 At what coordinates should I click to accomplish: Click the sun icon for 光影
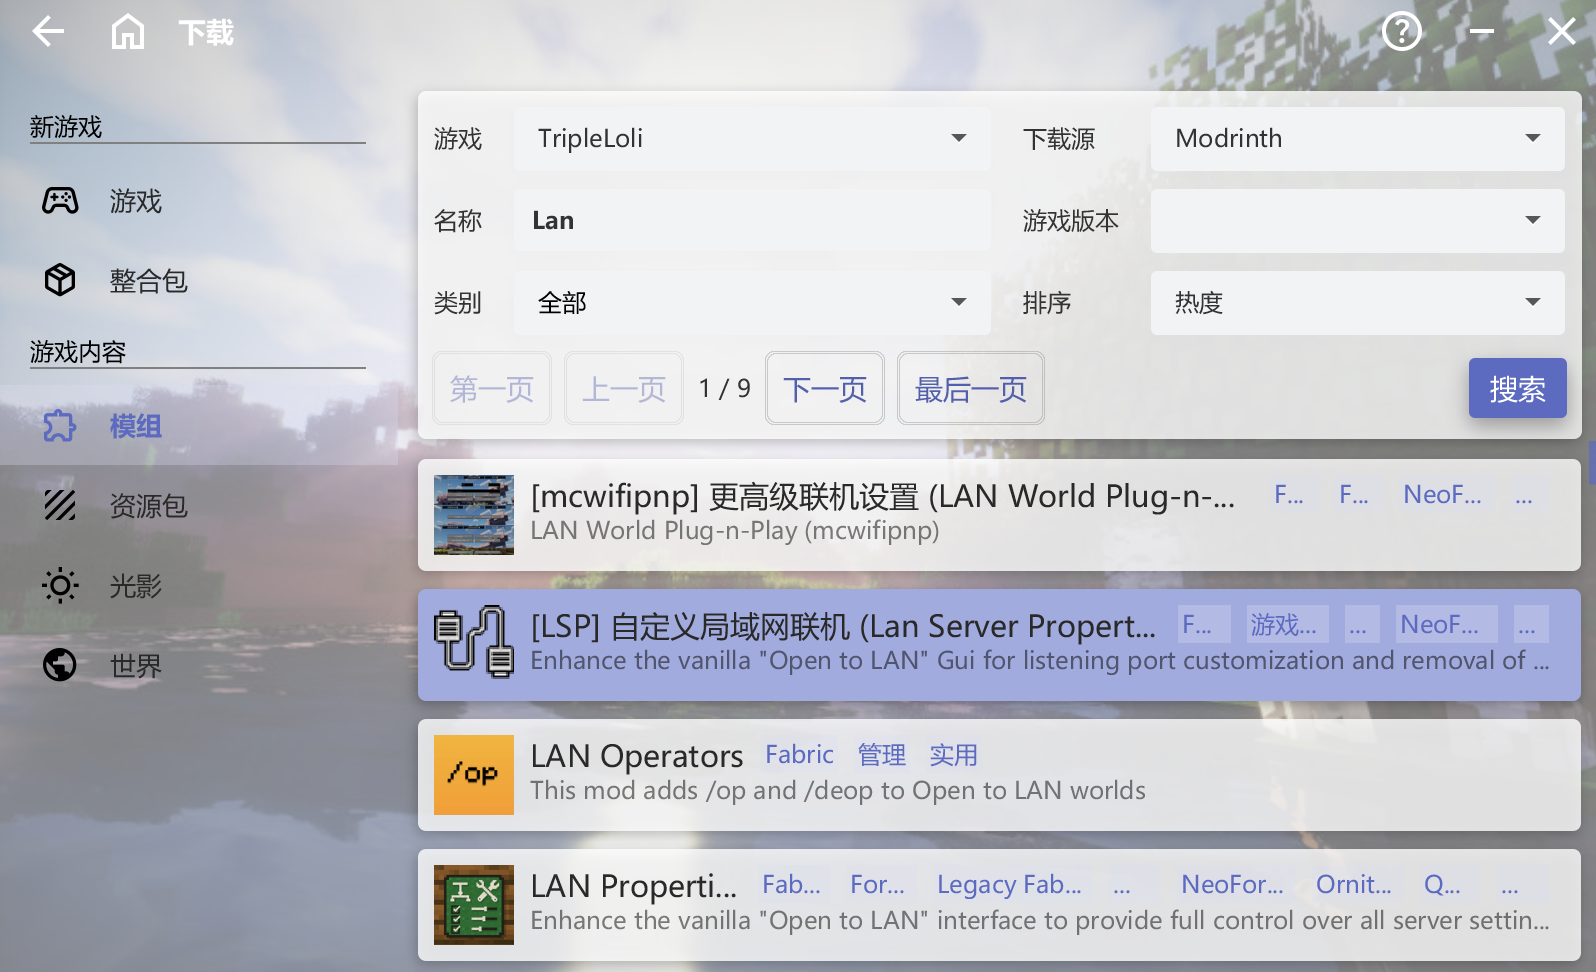(x=60, y=586)
